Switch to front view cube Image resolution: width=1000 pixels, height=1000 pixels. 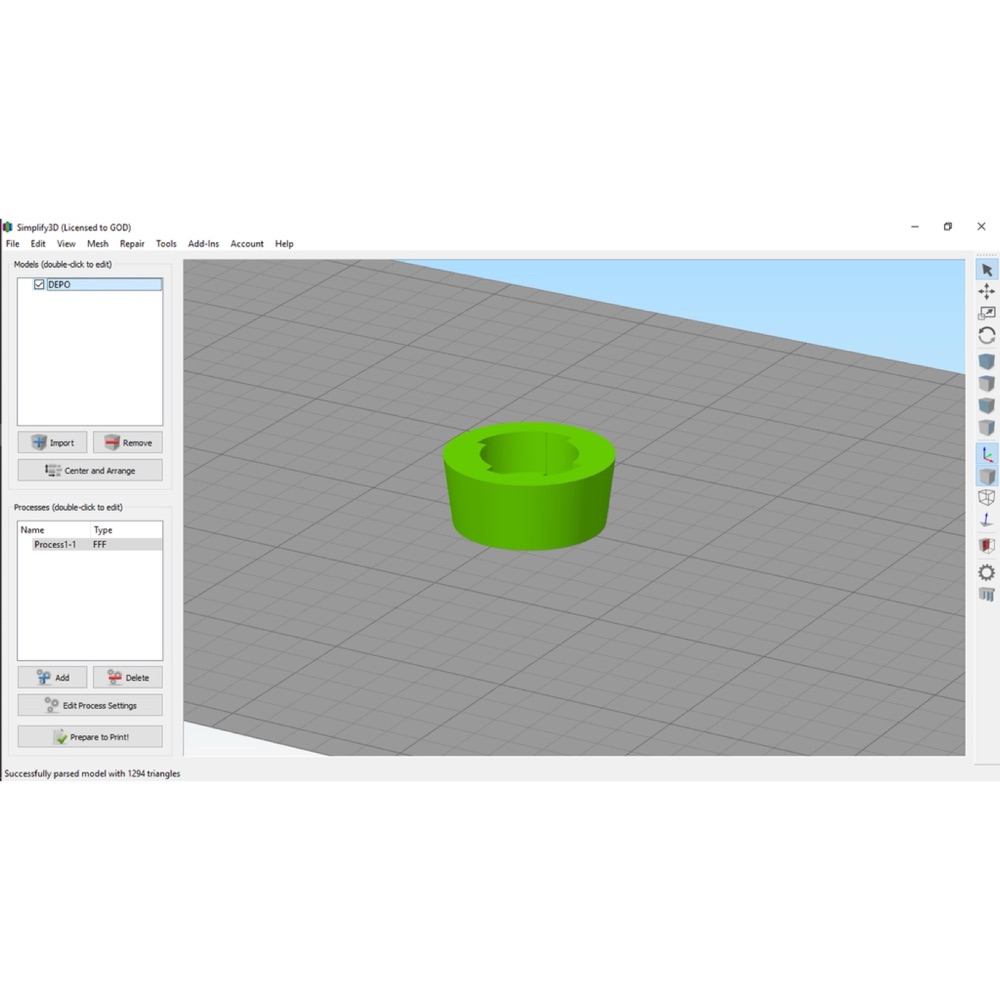coord(987,406)
